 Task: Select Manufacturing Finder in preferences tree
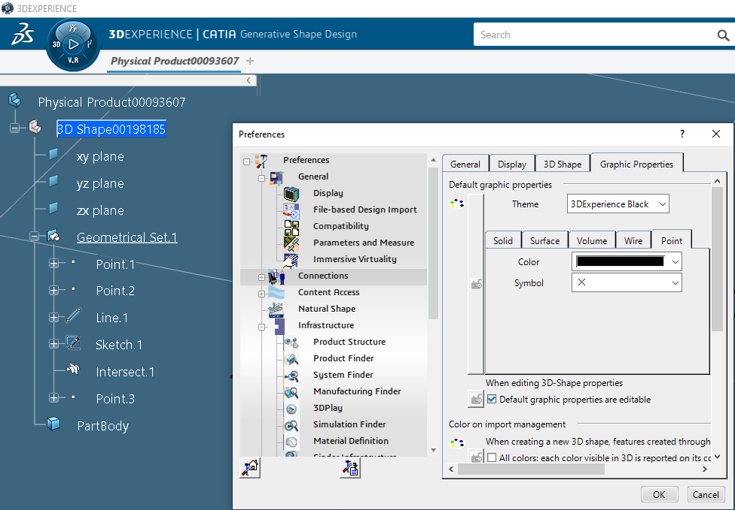[357, 391]
